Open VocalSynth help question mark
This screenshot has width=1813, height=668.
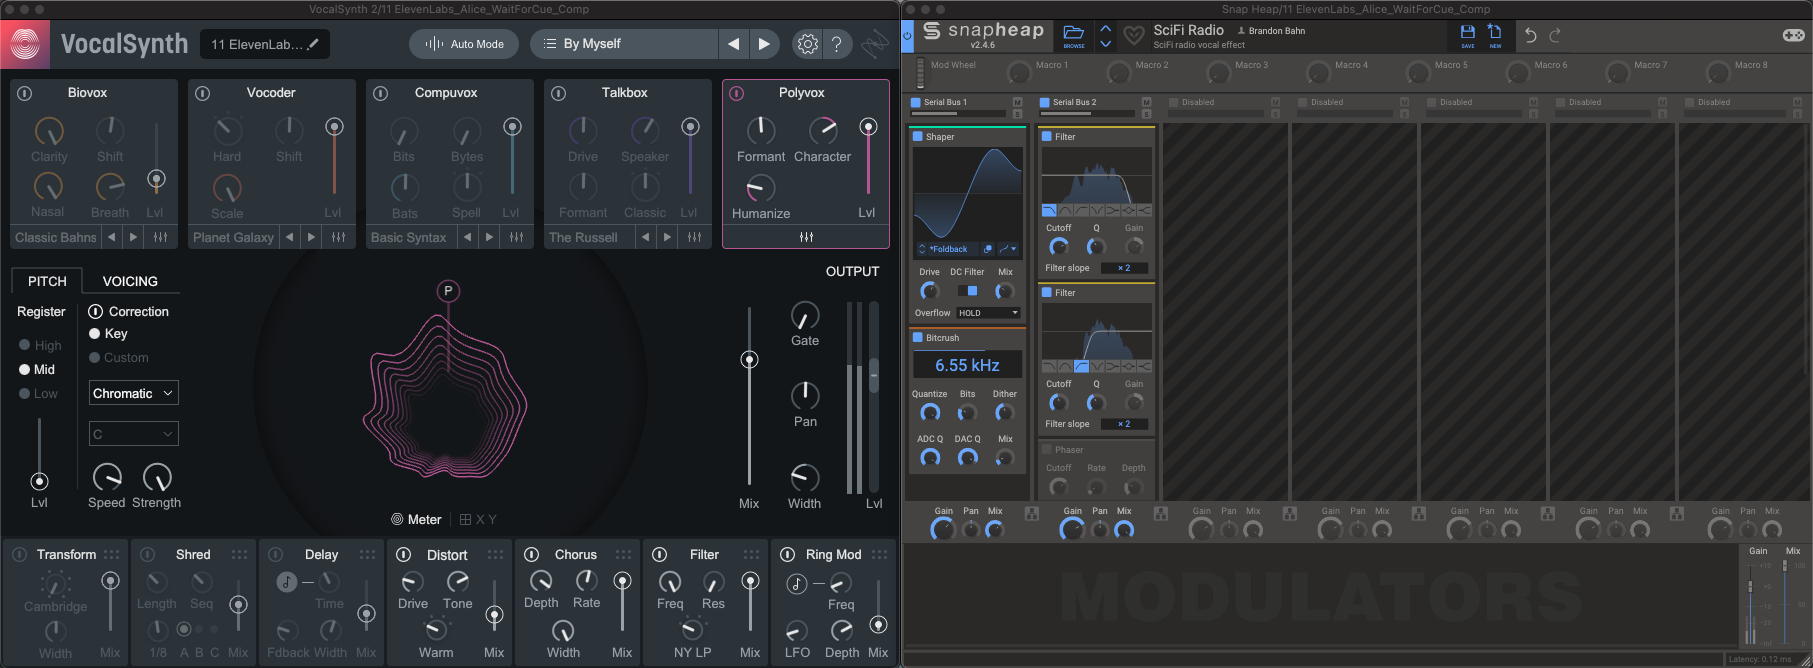click(x=837, y=44)
